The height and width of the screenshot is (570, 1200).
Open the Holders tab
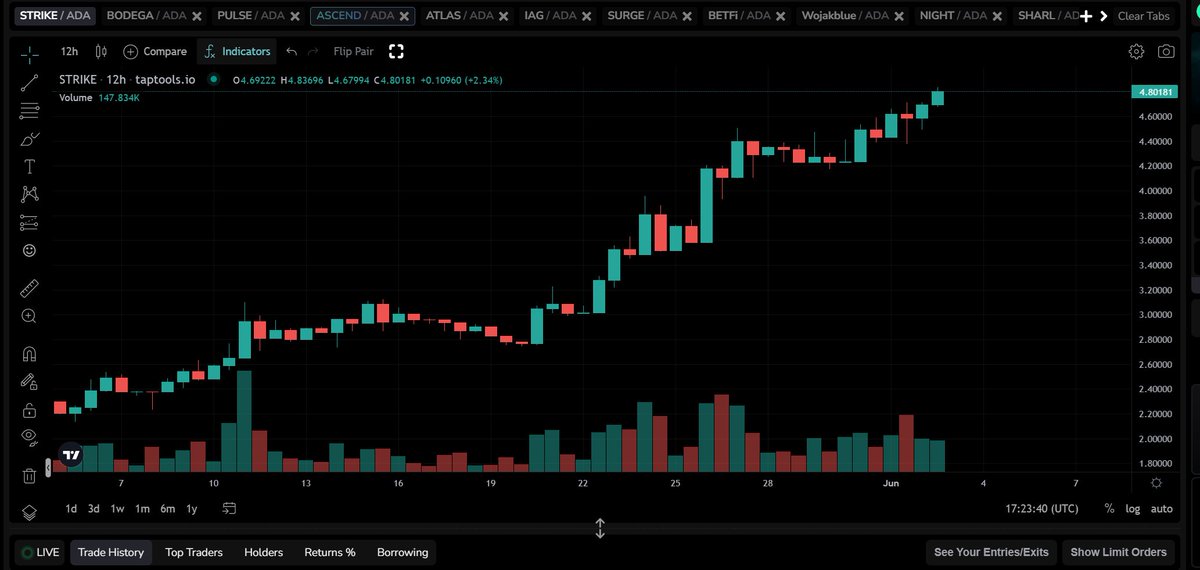264,552
